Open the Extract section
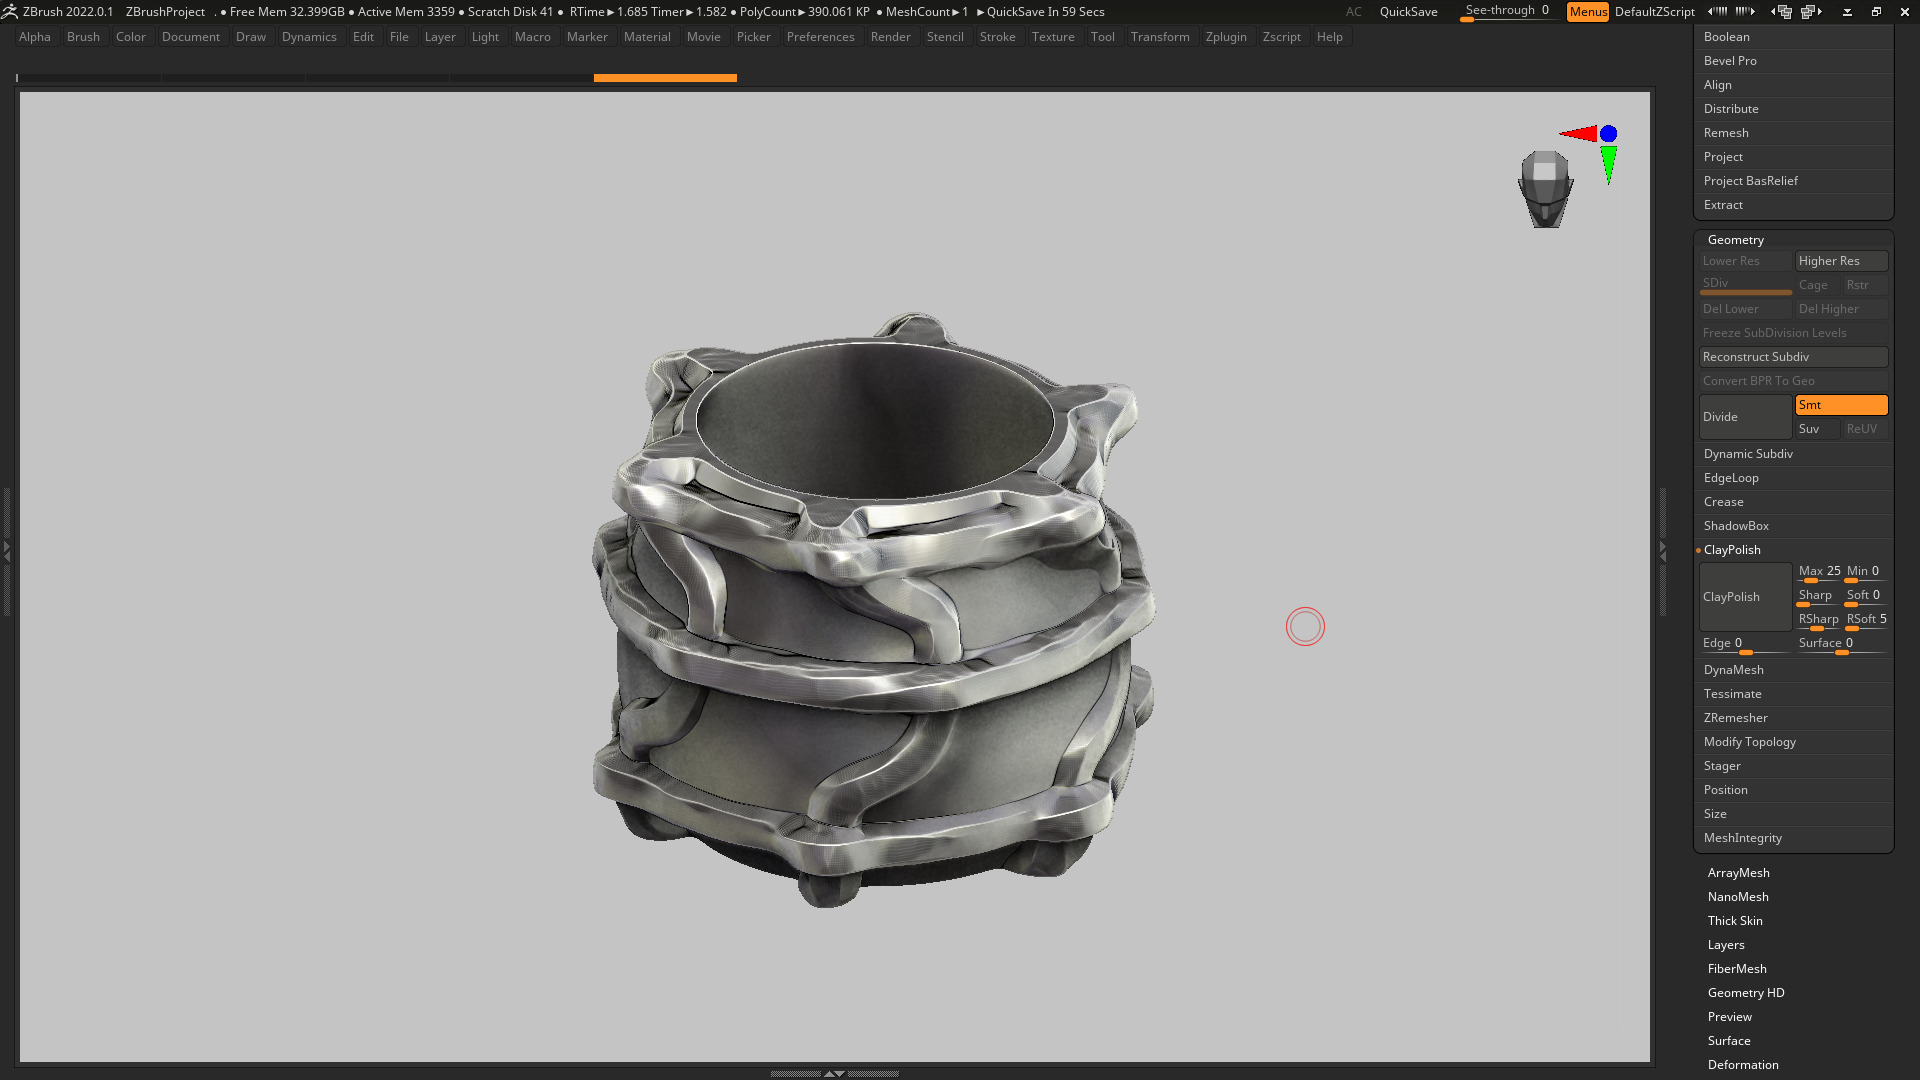This screenshot has width=1920, height=1080. (x=1723, y=205)
